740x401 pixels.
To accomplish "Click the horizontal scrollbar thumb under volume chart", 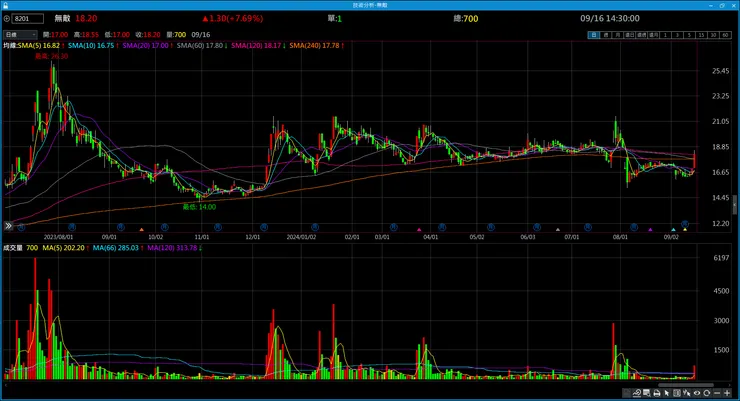I will pyautogui.click(x=686, y=385).
